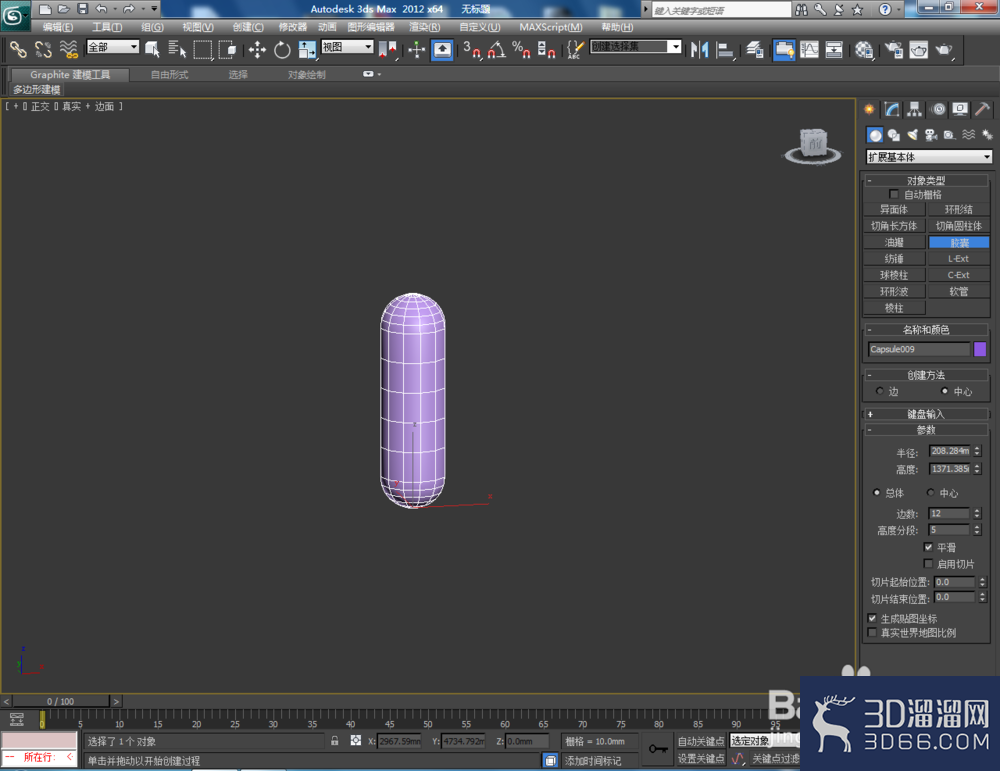
Task: Open the 渲染(R) menu
Action: click(x=424, y=27)
